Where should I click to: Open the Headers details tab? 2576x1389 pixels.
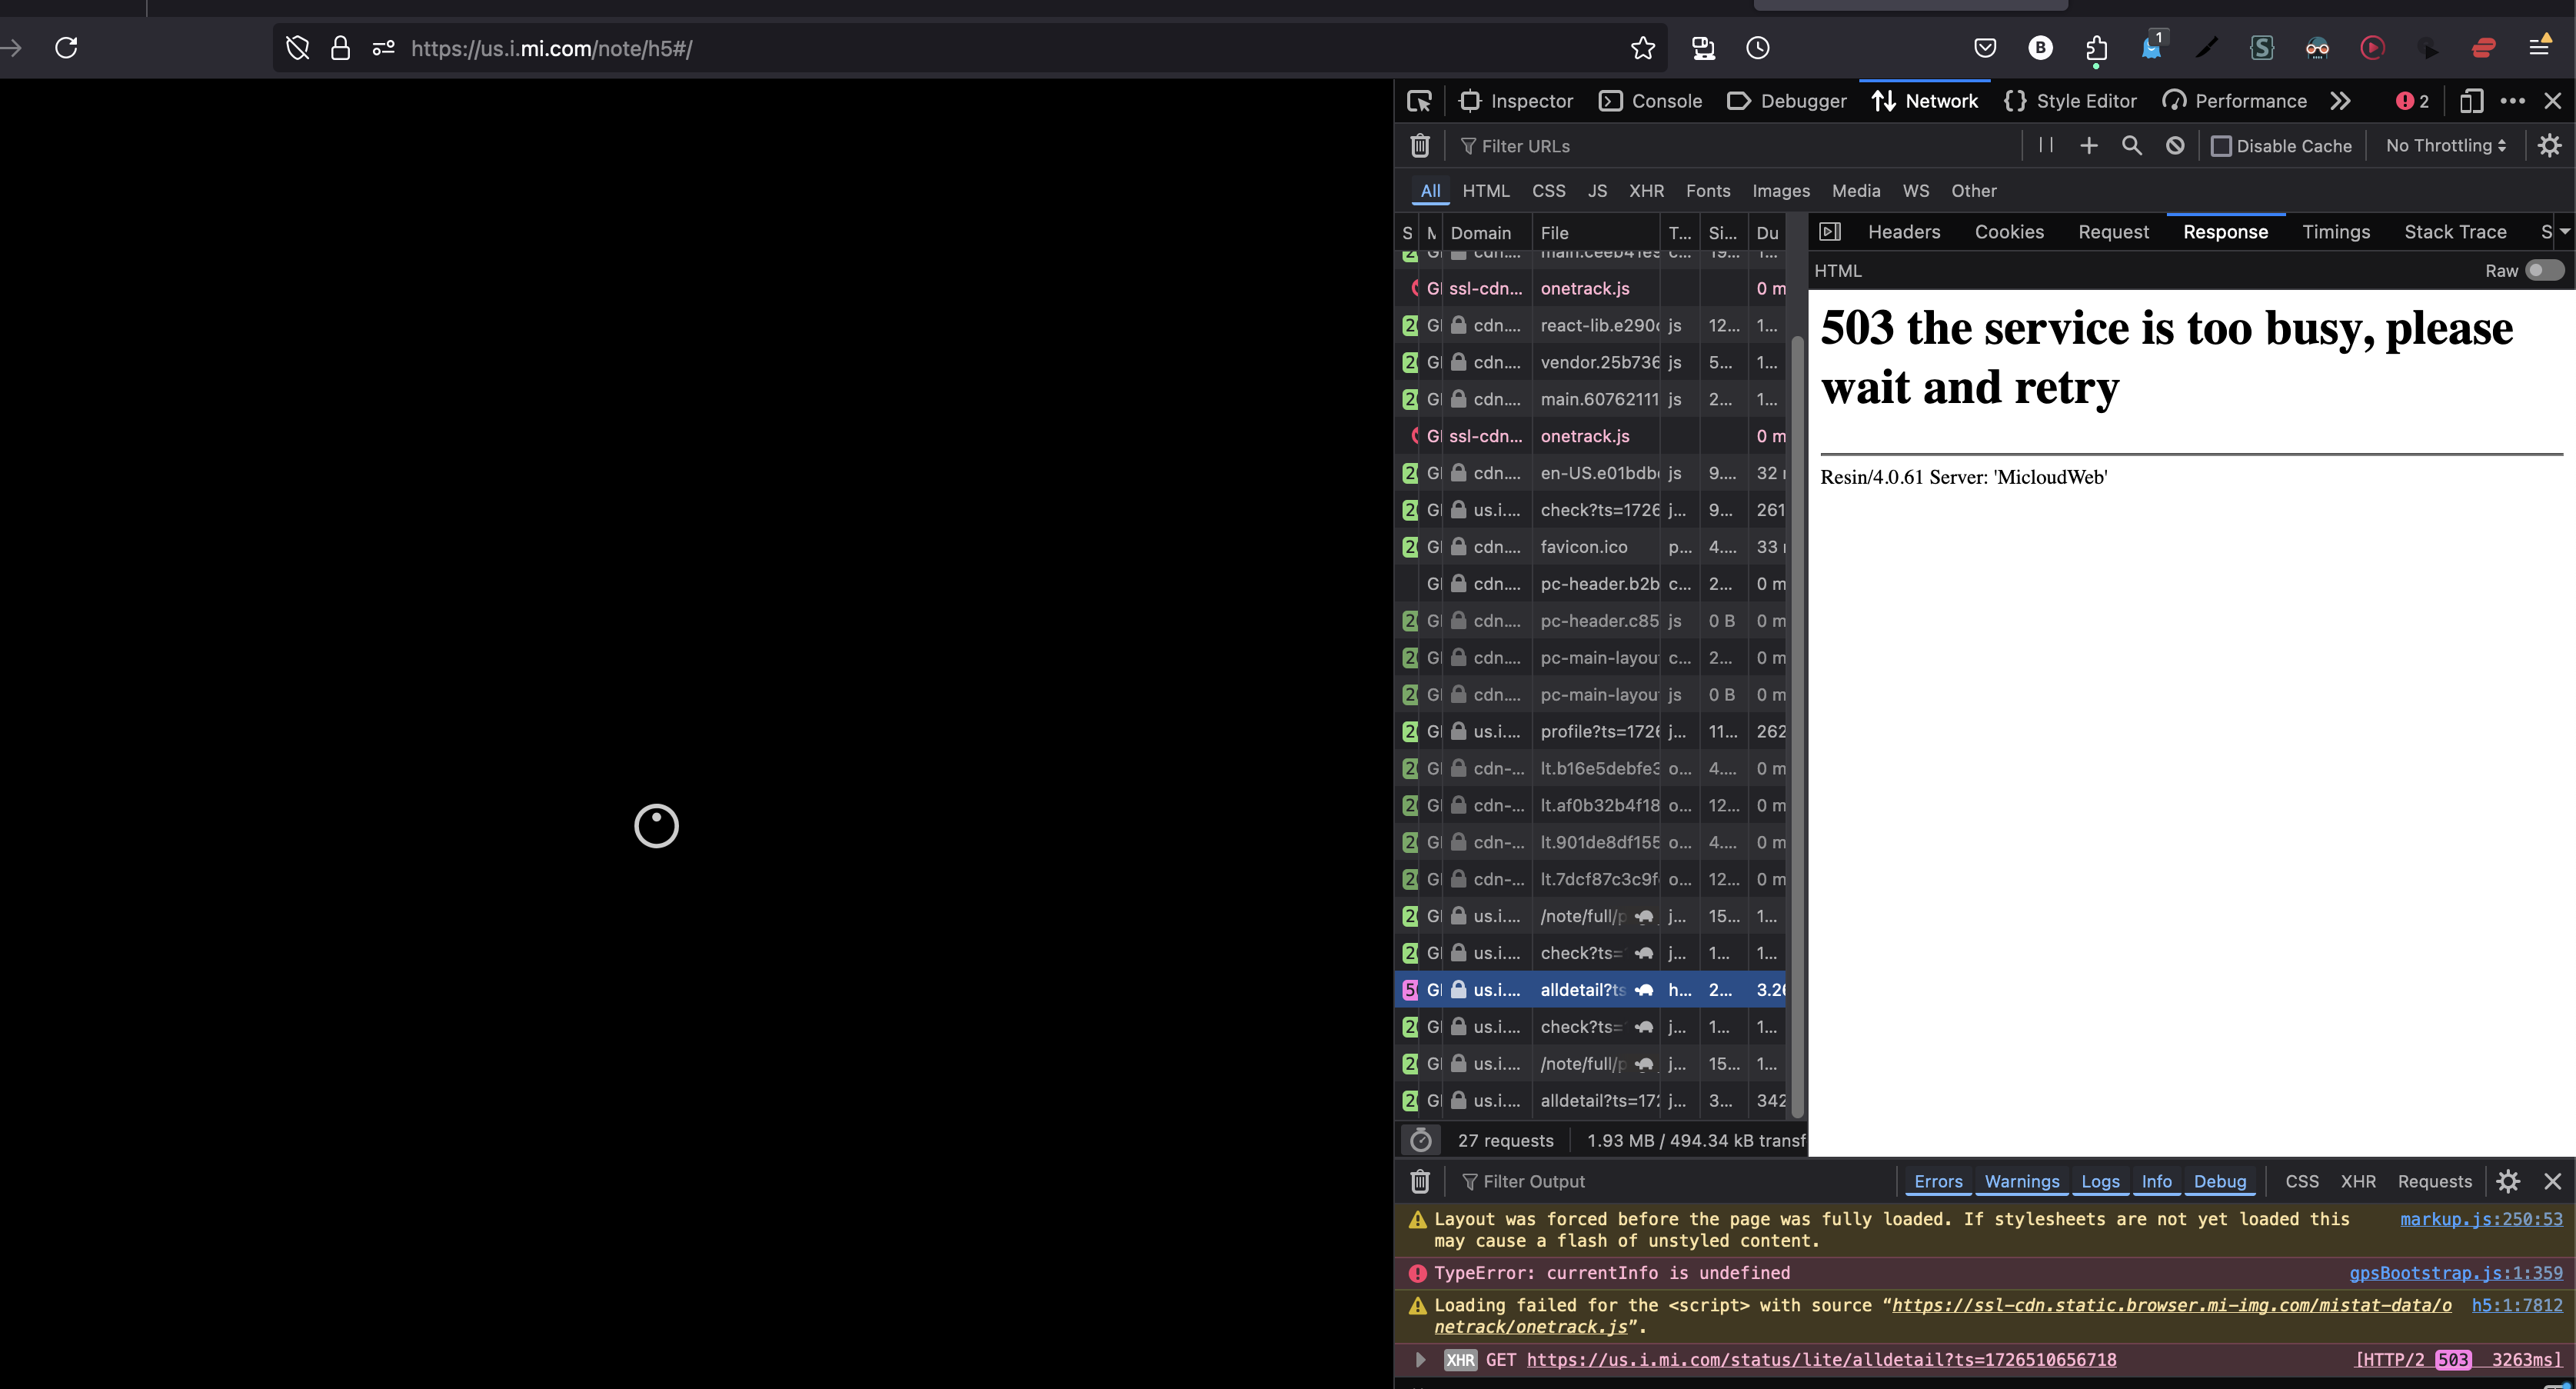click(x=1903, y=232)
